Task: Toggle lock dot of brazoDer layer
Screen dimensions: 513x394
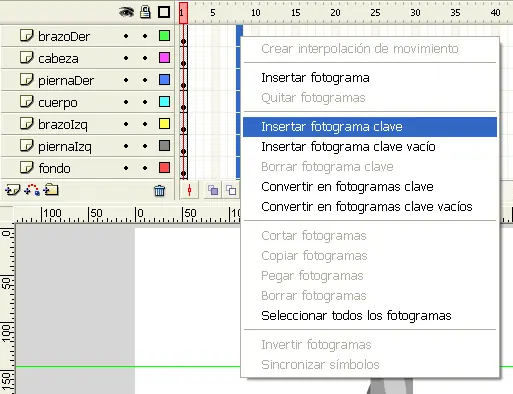Action: 145,36
